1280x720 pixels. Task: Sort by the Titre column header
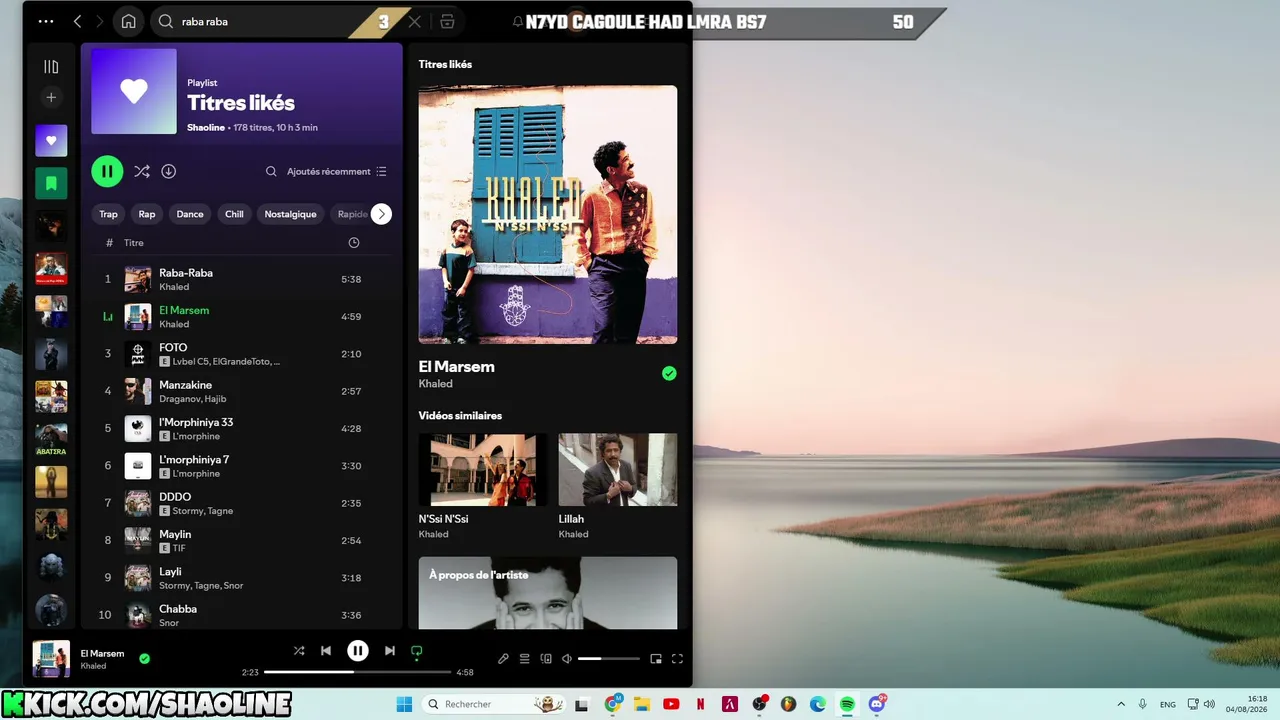pos(134,243)
